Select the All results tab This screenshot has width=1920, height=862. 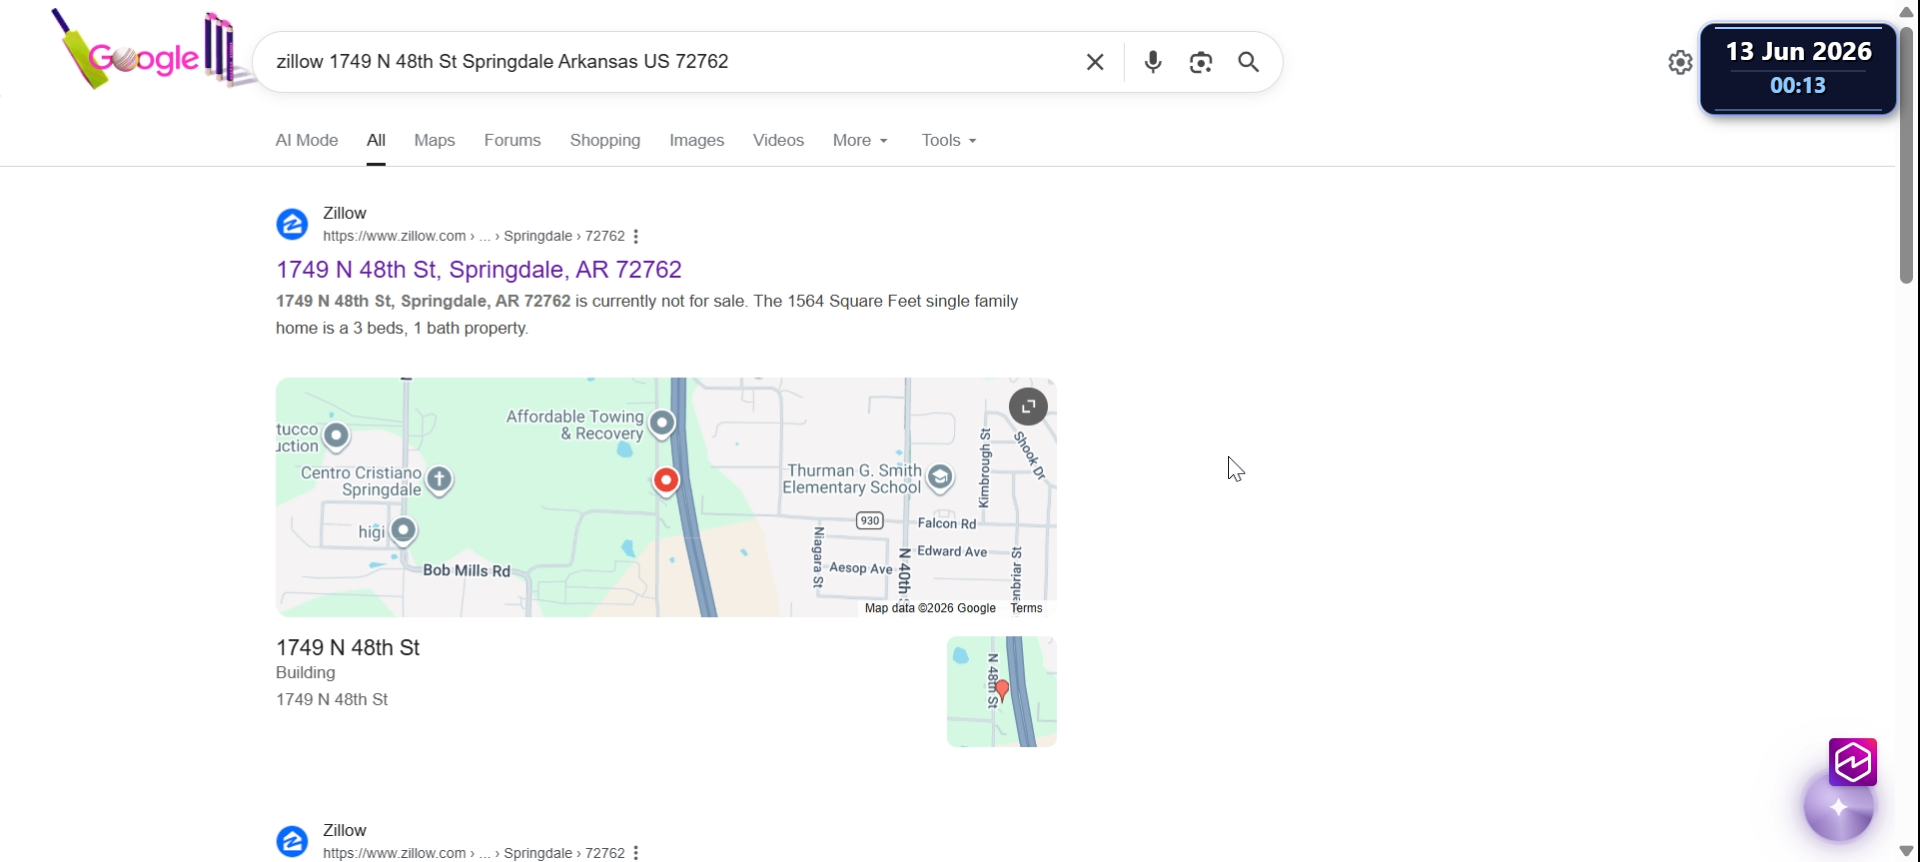376,140
